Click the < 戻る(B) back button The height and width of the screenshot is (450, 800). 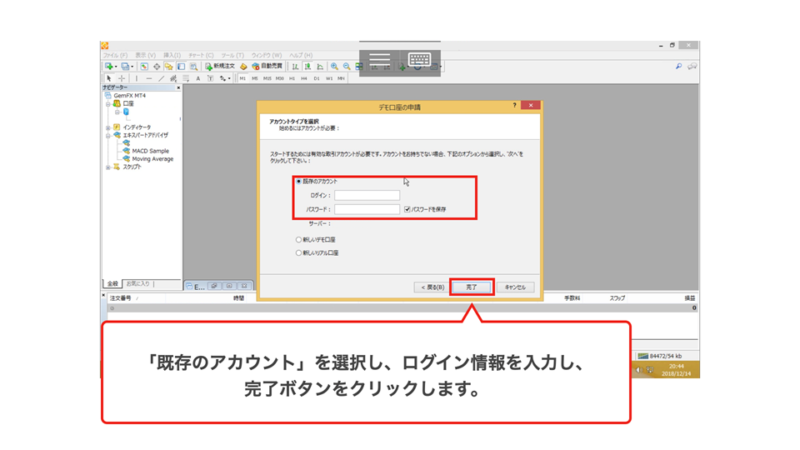pos(432,287)
